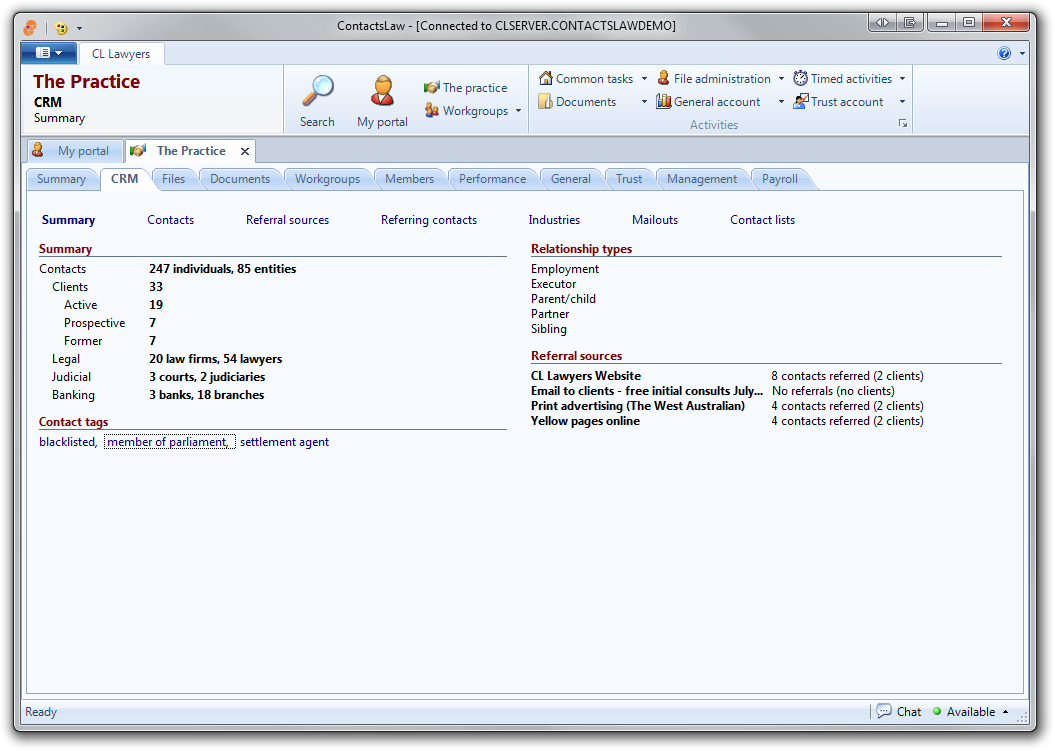The height and width of the screenshot is (751, 1055).
Task: Open the quick access toolbar dropdown arrow
Action: tap(79, 28)
